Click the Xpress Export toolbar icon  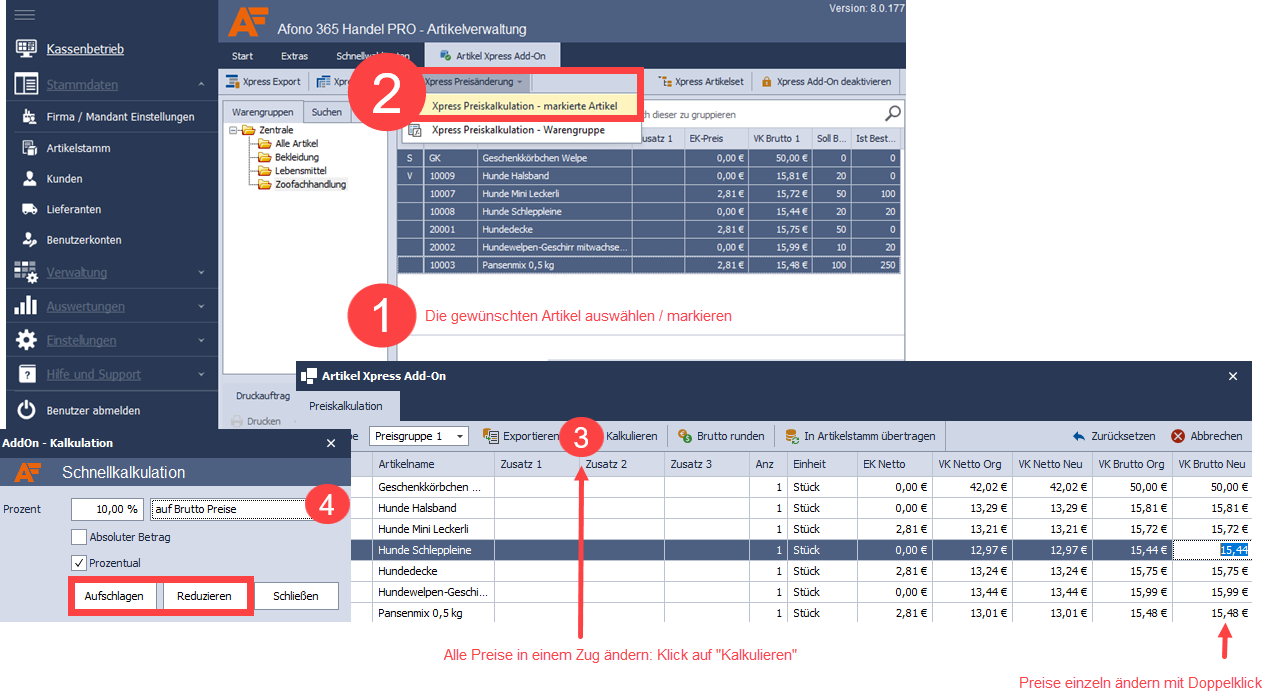(x=232, y=82)
